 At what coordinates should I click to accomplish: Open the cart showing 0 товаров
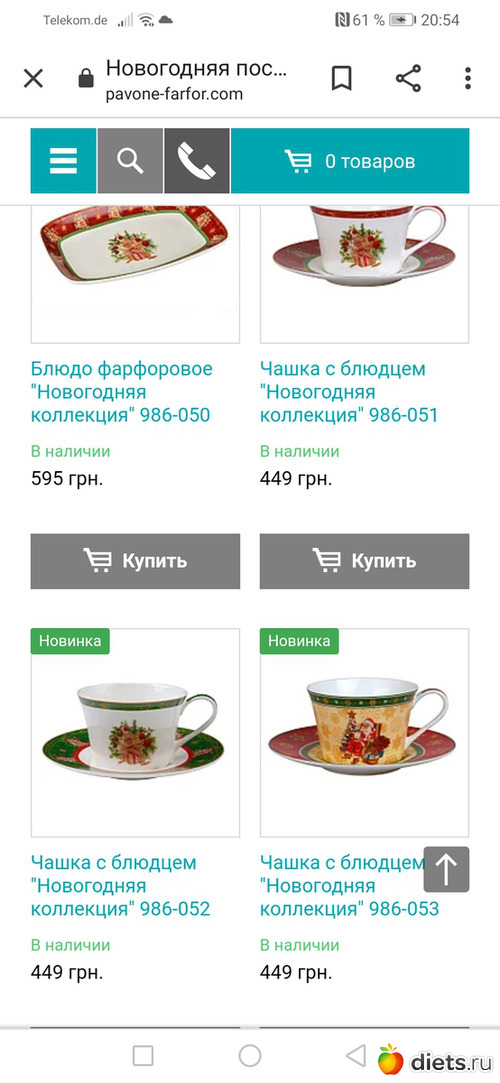(x=350, y=161)
